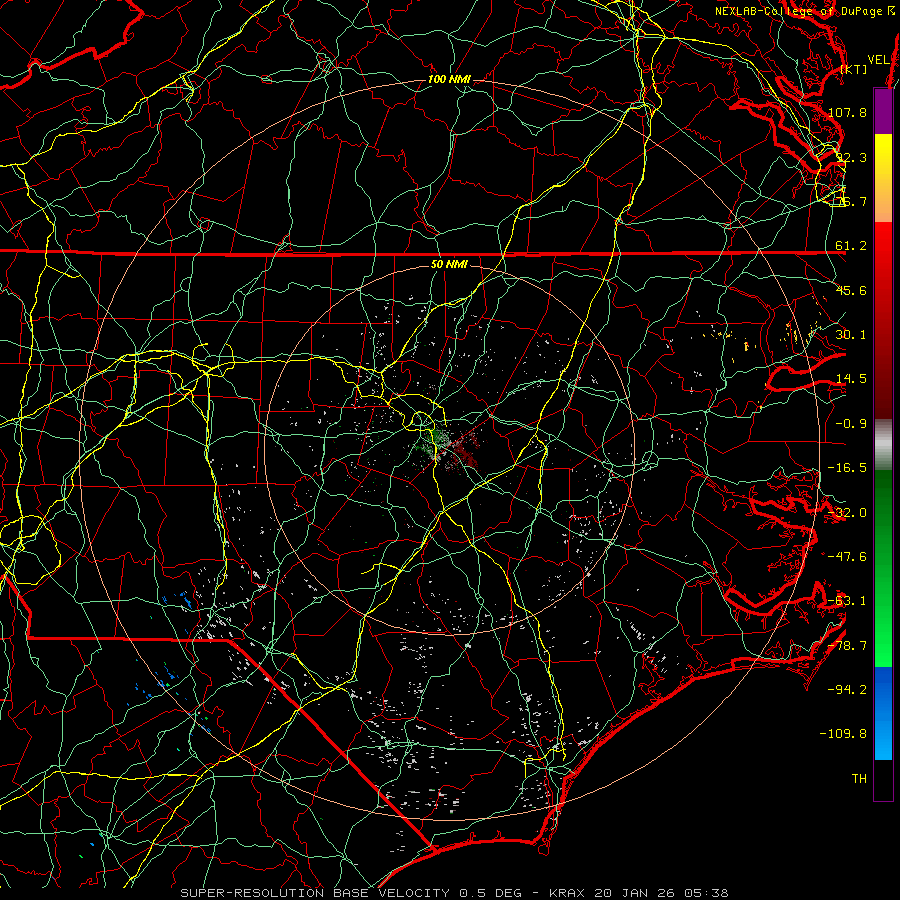Select the -32.0 value on the velocity scale
This screenshot has width=900, height=900.
click(x=847, y=513)
